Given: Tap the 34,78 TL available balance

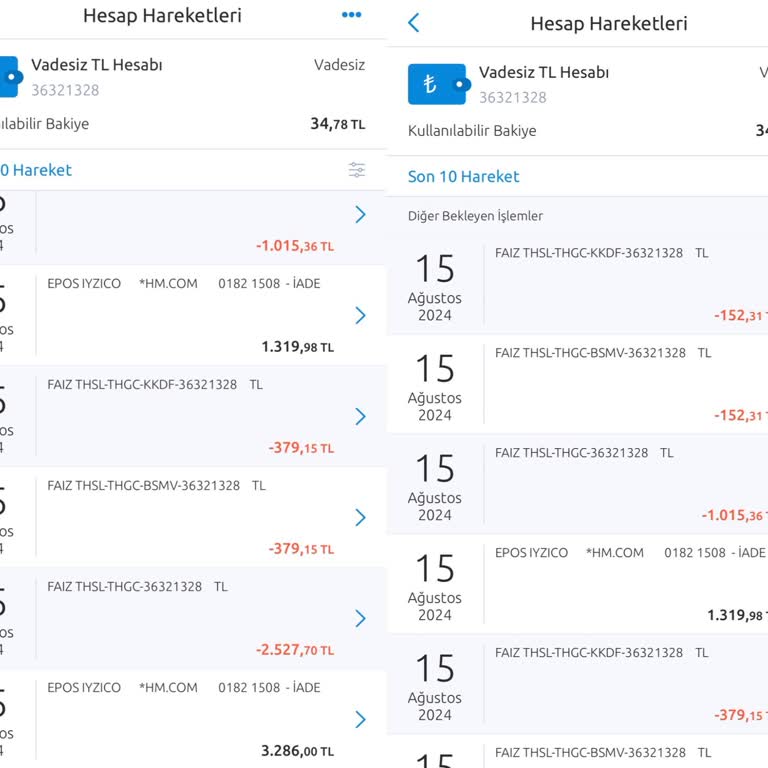Looking at the screenshot, I should pyautogui.click(x=337, y=124).
